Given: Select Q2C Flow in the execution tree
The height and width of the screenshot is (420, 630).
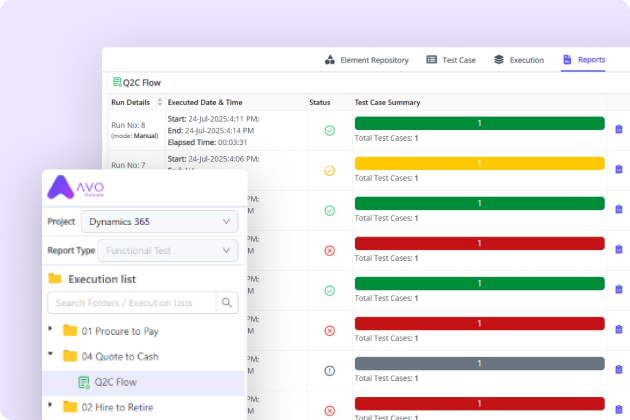Looking at the screenshot, I should pos(116,381).
